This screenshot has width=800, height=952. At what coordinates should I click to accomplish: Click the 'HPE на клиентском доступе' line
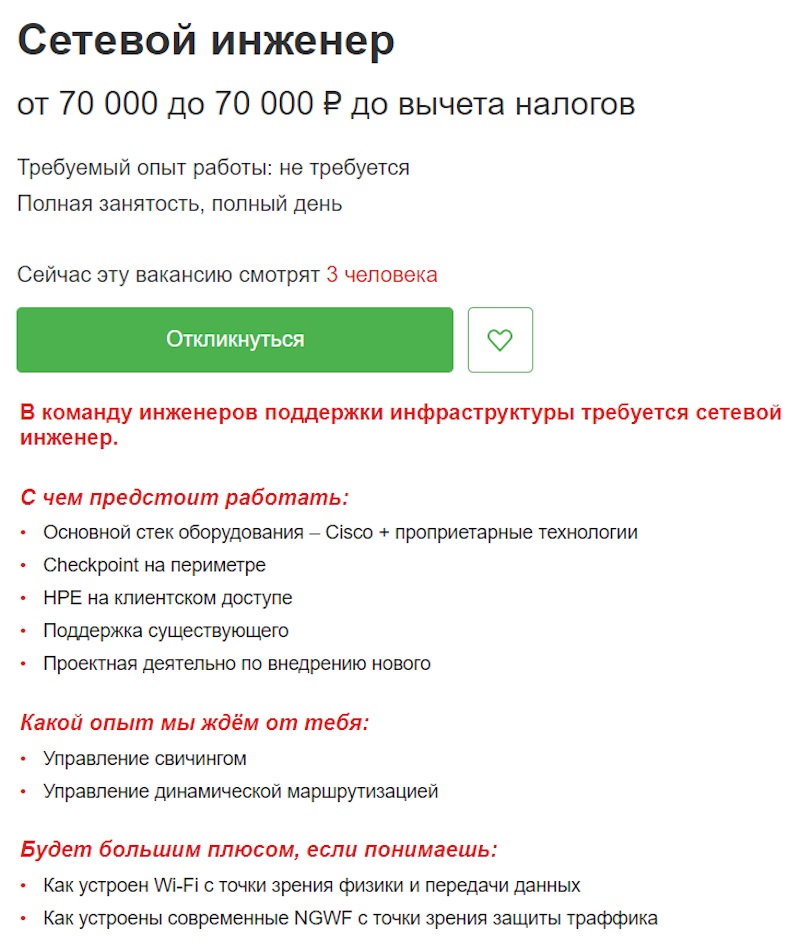coord(165,597)
